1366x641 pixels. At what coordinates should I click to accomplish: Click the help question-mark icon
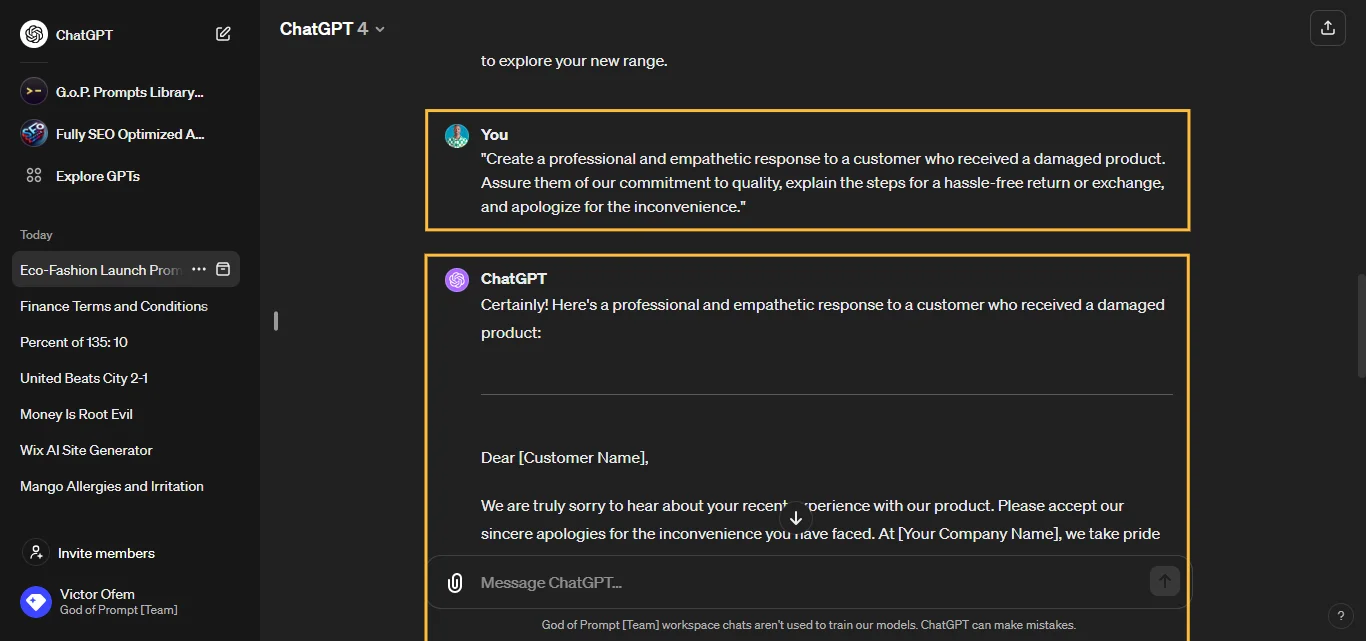[1342, 617]
